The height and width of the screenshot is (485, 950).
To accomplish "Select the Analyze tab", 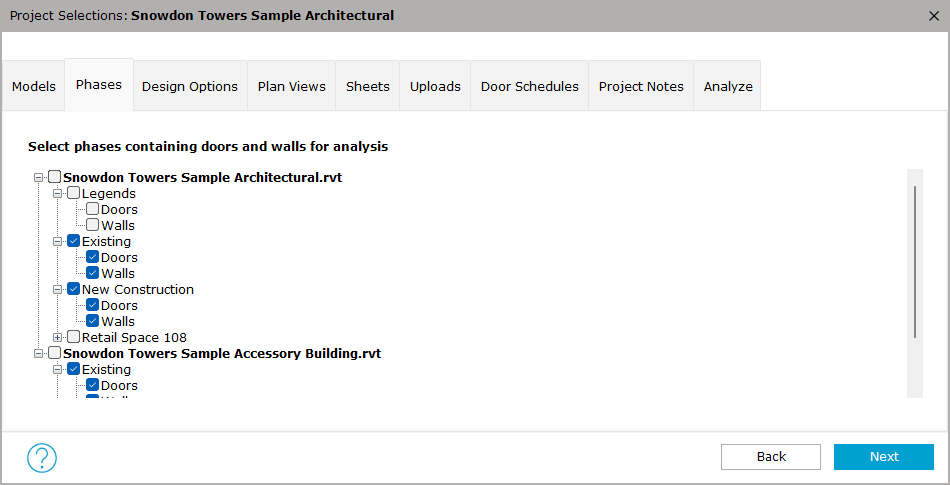I will pyautogui.click(x=728, y=86).
